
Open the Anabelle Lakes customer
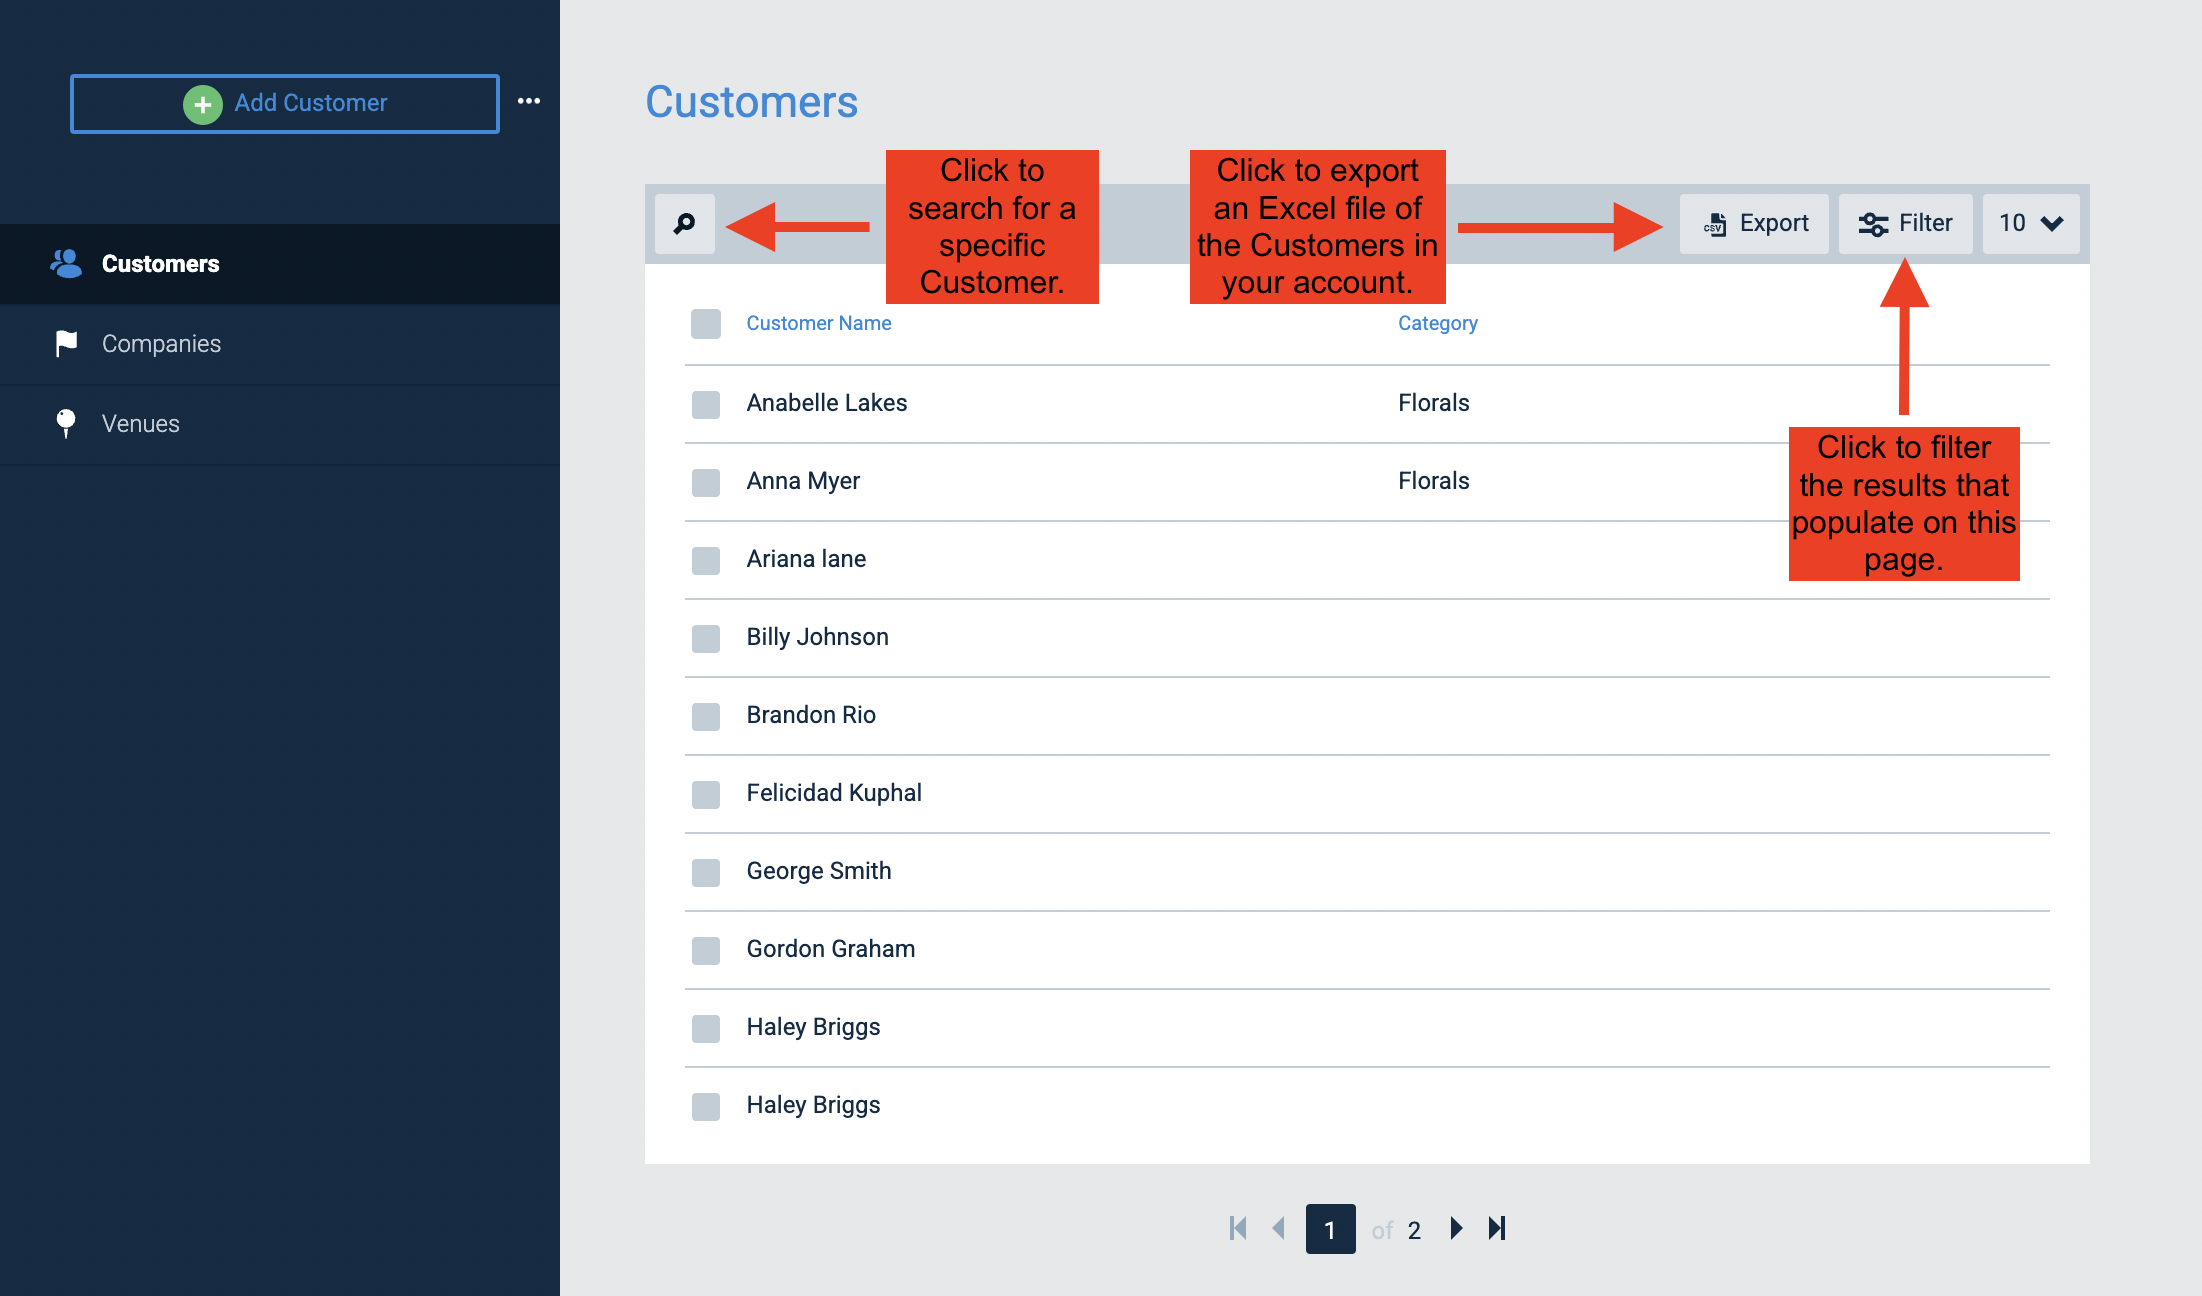tap(827, 403)
